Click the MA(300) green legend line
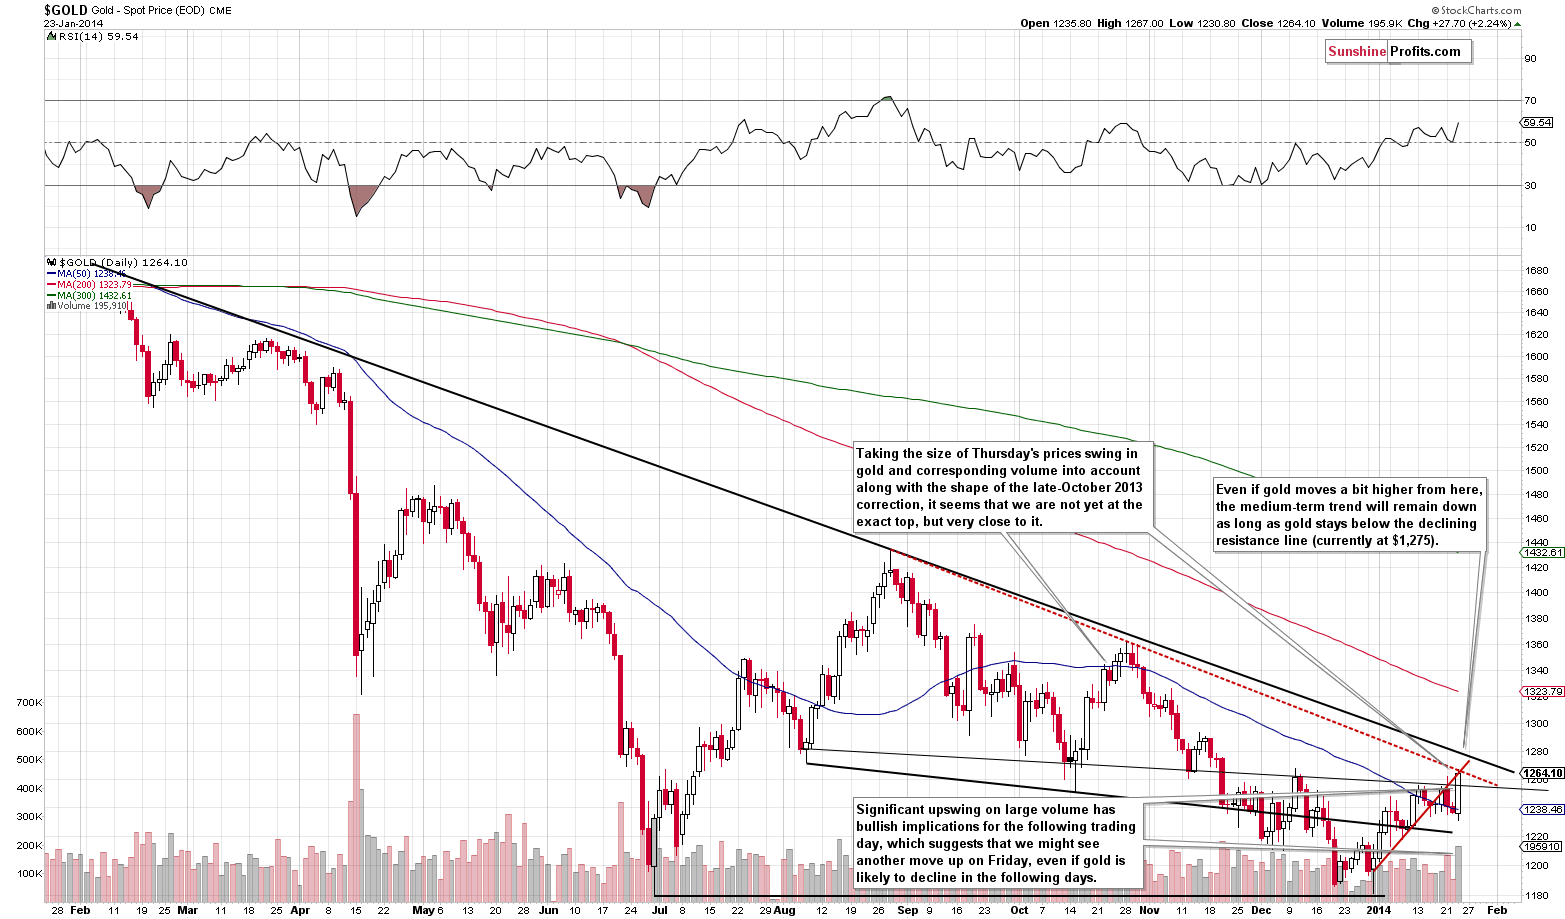This screenshot has width=1565, height=919. tap(52, 295)
